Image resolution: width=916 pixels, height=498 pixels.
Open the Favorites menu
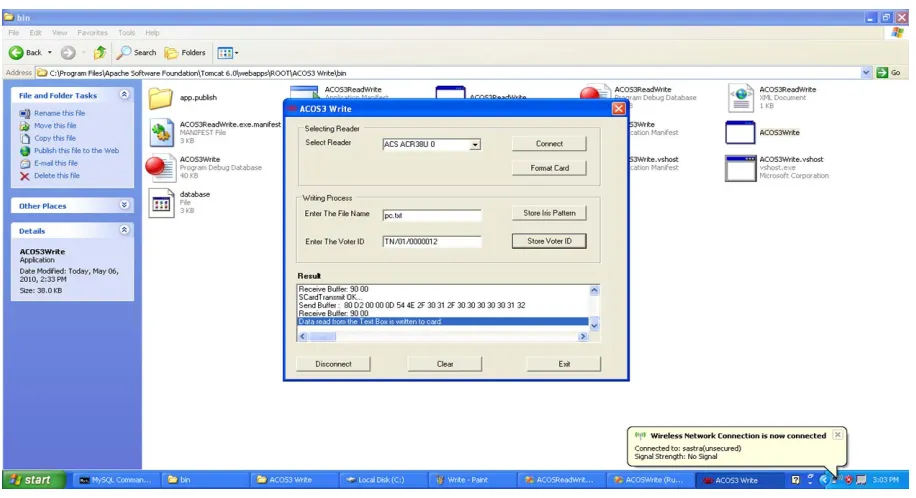(92, 33)
